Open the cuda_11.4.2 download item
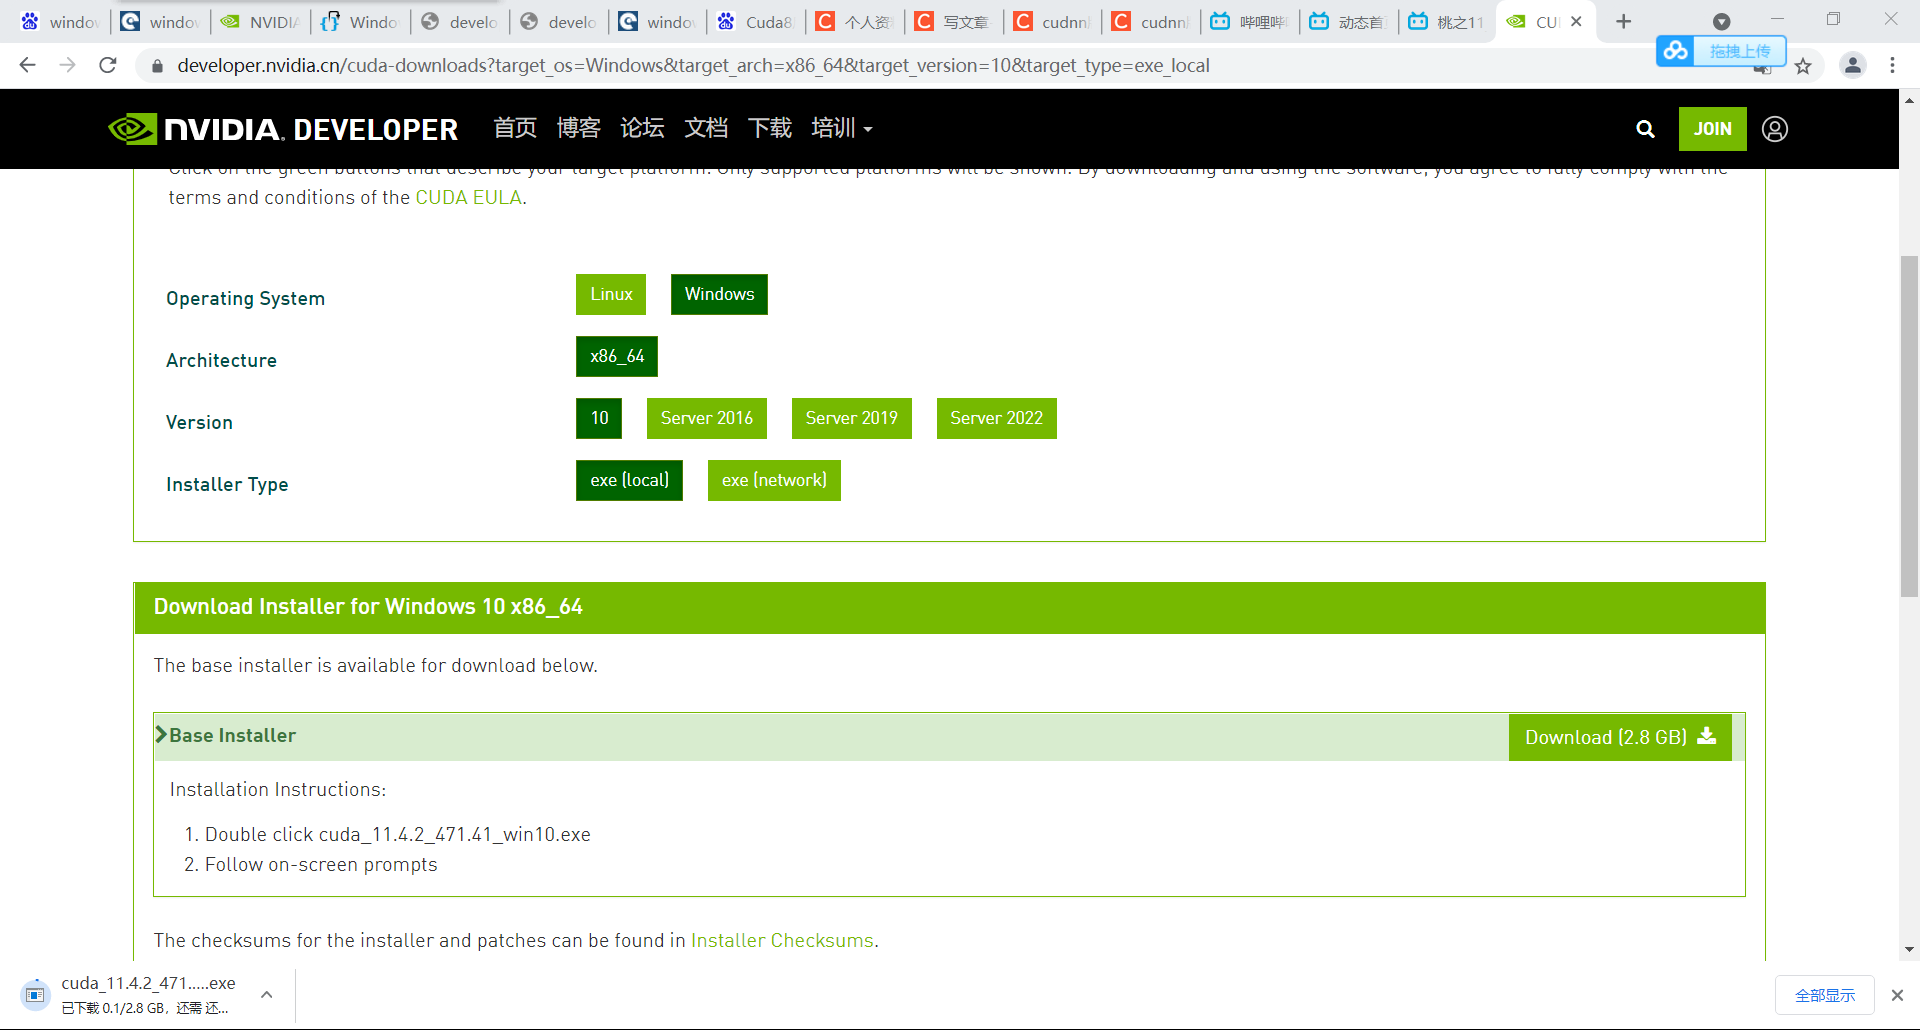1920x1030 pixels. click(130, 995)
